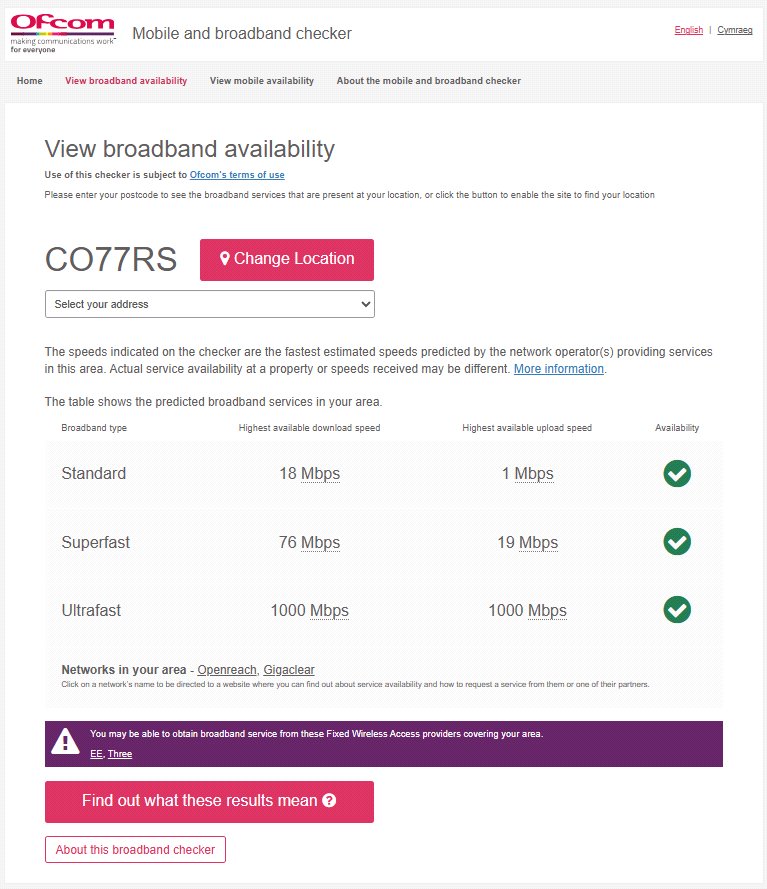Screen dimensions: 767x889
Task: Open View mobile availability page
Action: 262,81
